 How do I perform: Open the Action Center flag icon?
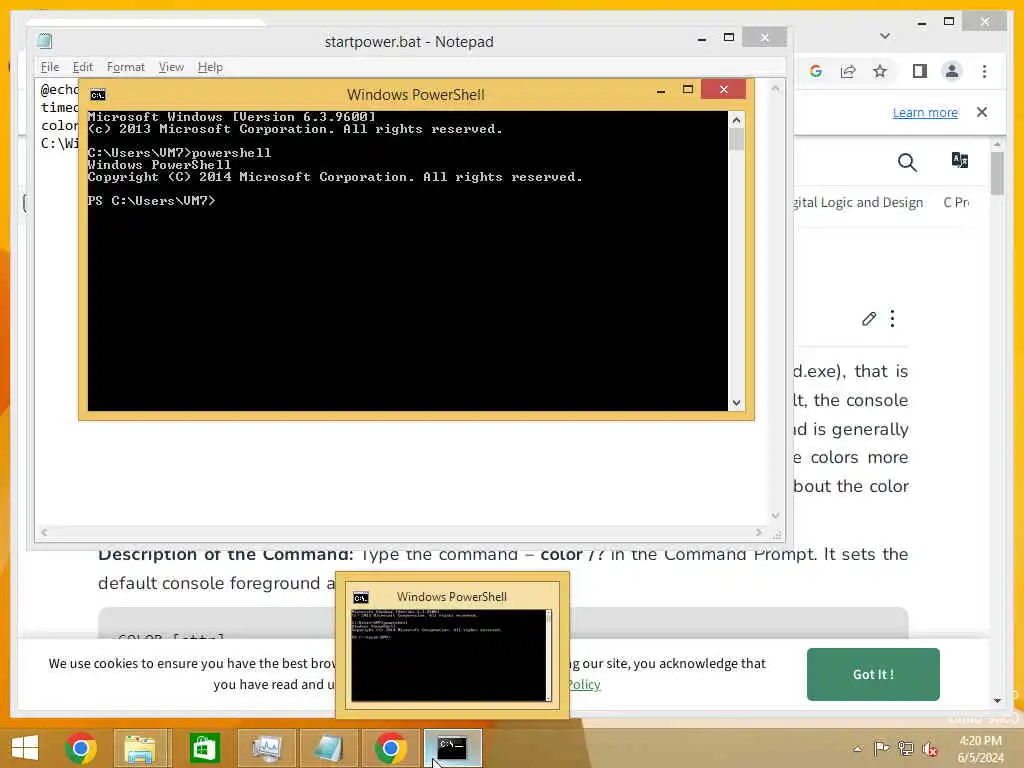pos(881,748)
